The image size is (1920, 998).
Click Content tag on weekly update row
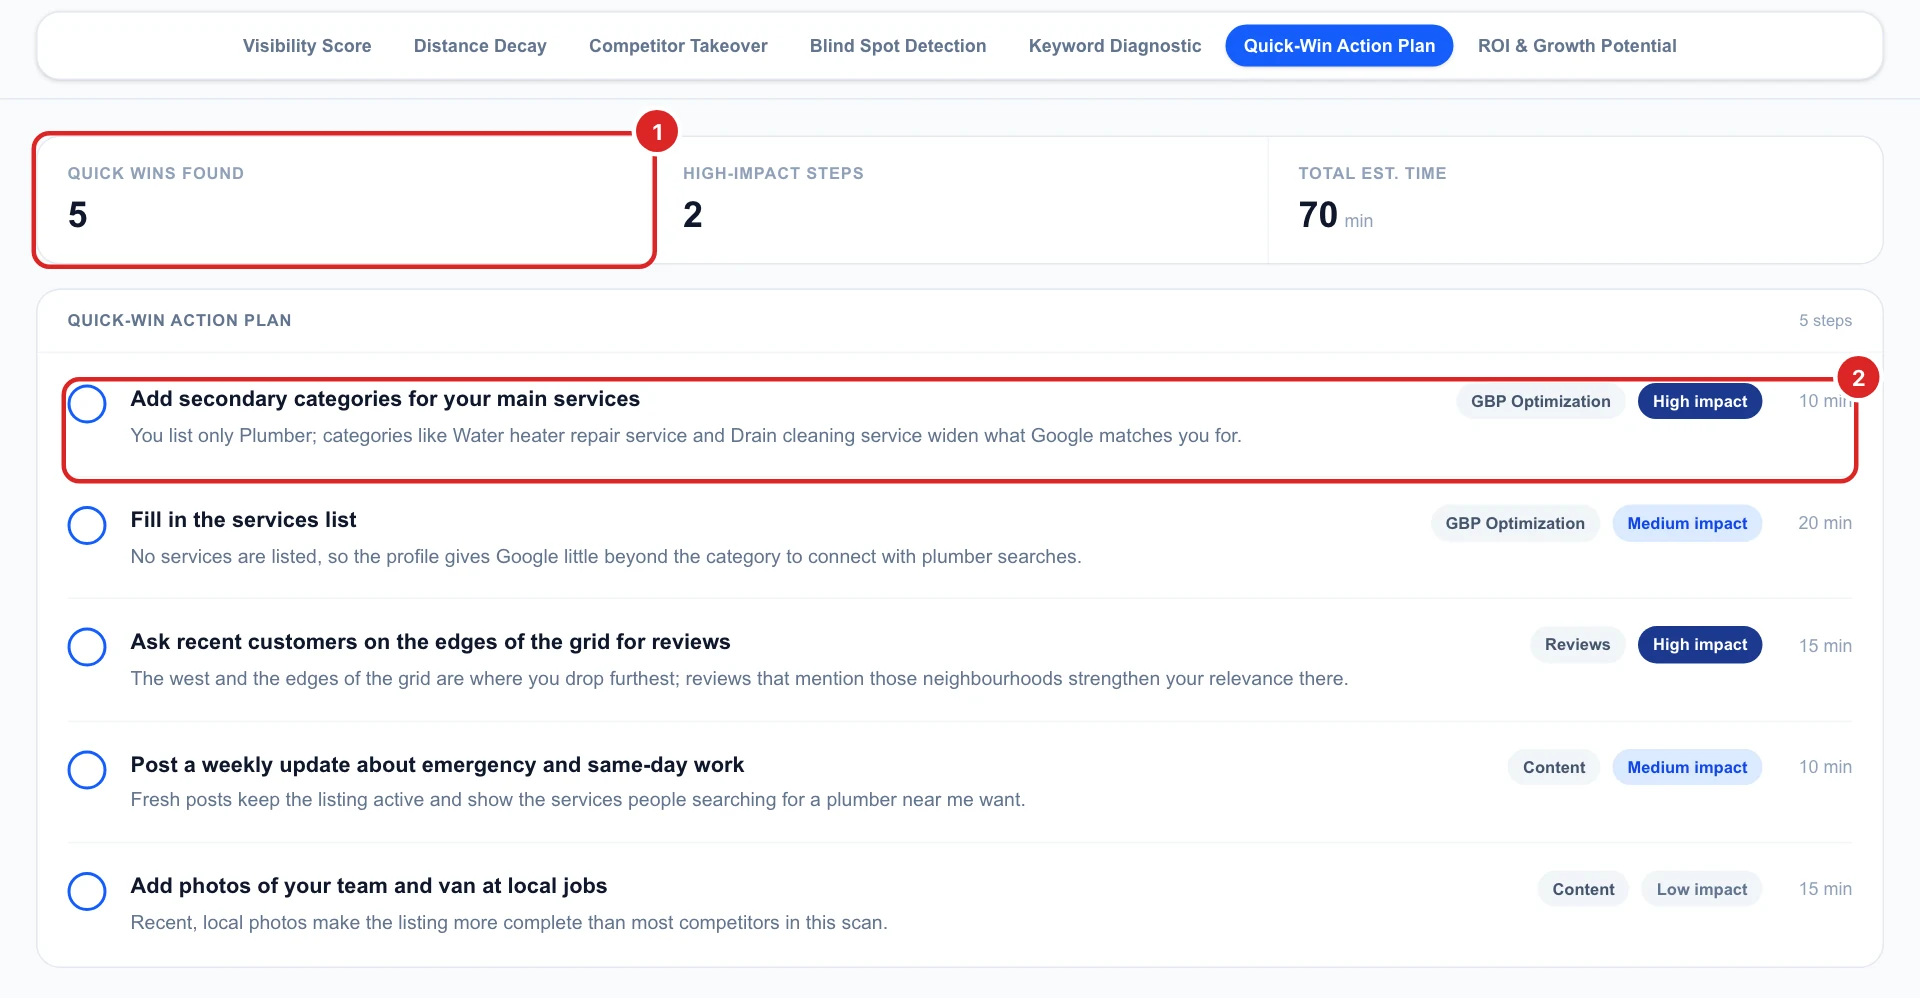(x=1554, y=767)
